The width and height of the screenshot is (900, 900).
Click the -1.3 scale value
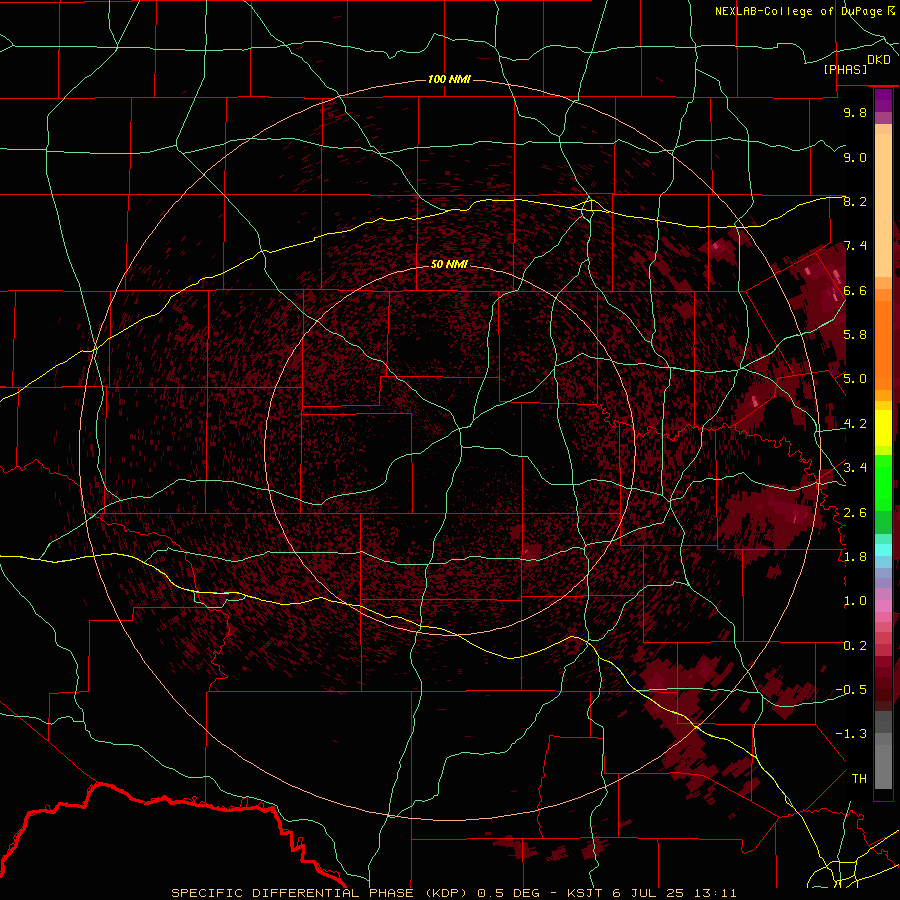coord(851,734)
